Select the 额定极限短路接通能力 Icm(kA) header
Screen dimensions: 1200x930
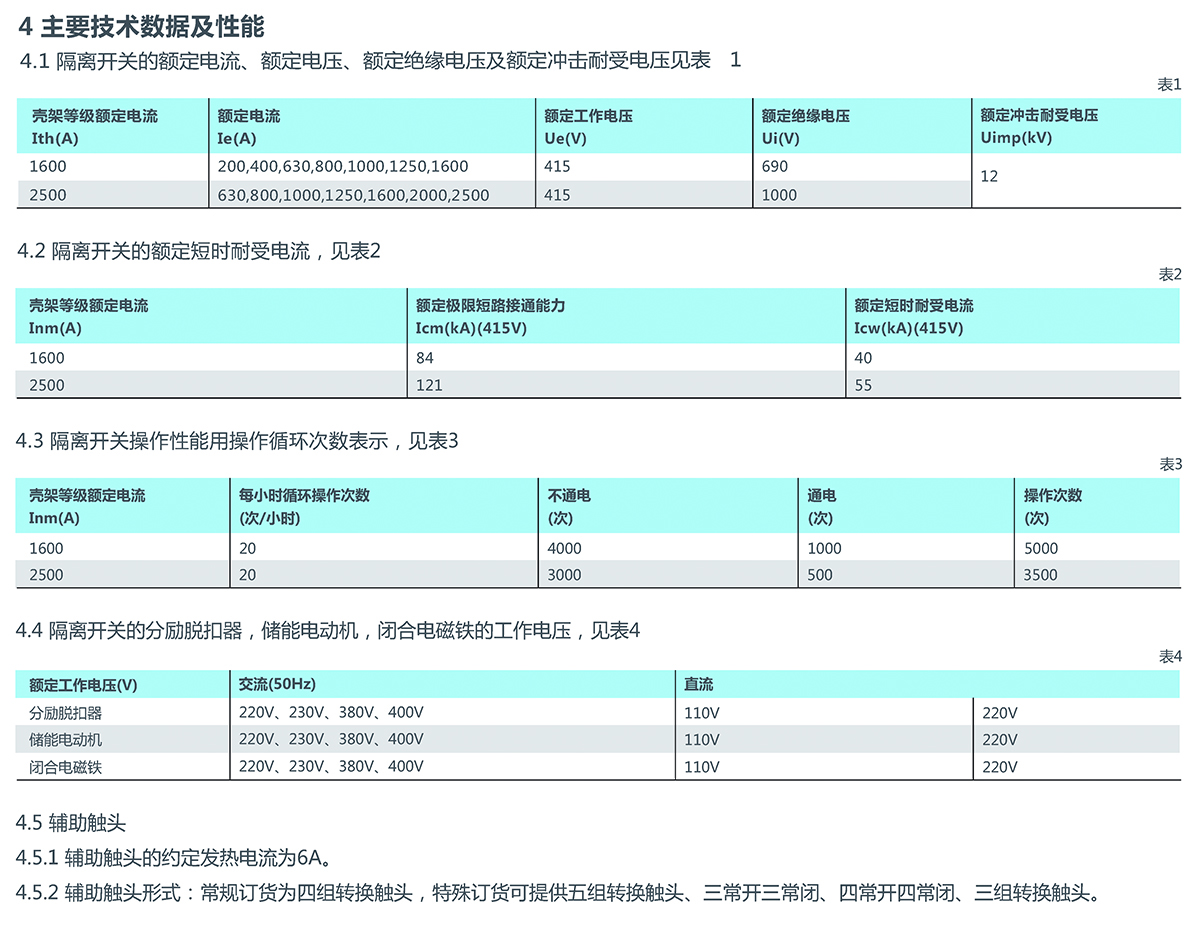tap(490, 316)
